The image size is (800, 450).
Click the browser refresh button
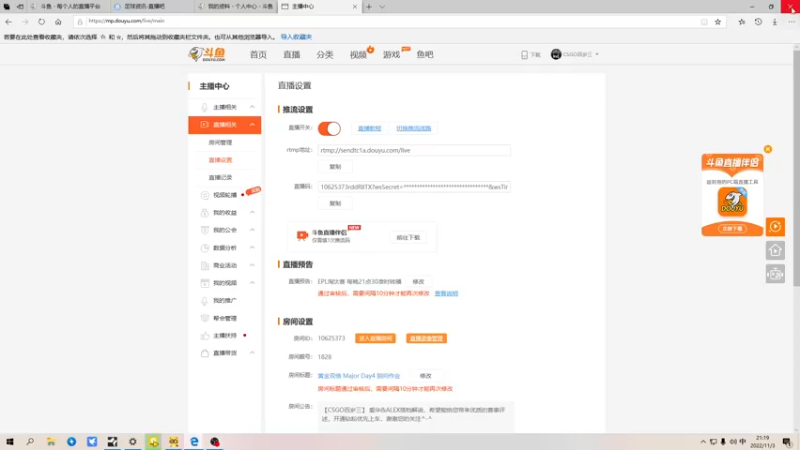(41, 21)
